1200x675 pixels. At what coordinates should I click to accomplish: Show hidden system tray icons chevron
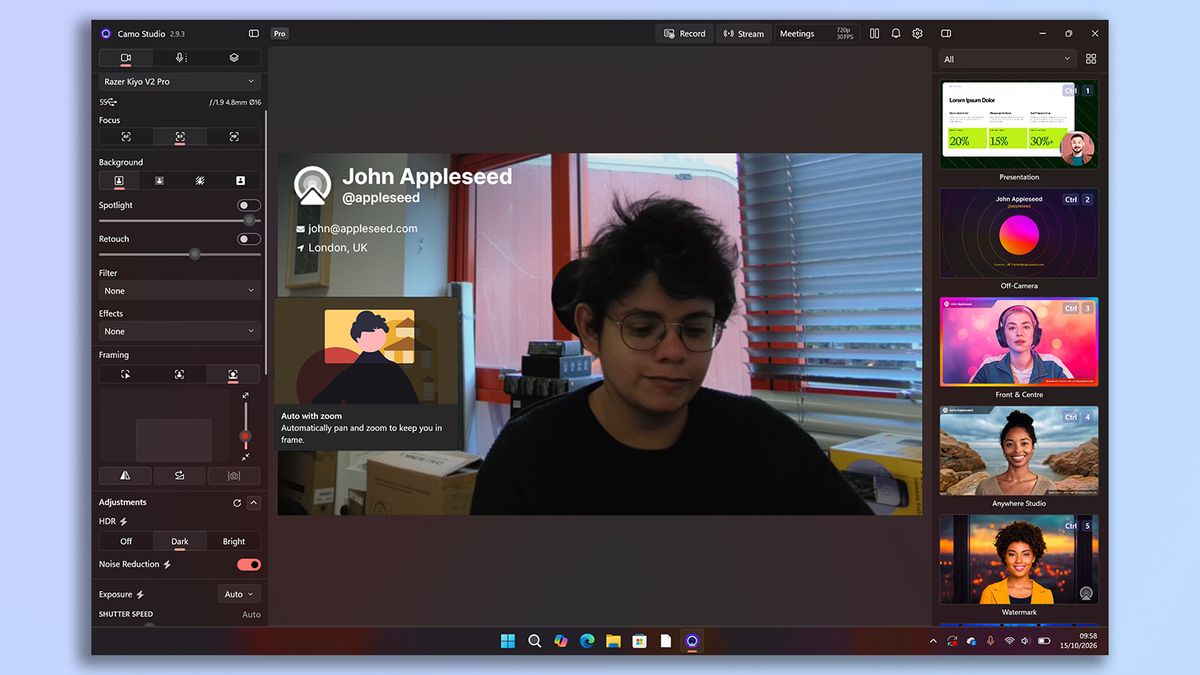[x=933, y=641]
